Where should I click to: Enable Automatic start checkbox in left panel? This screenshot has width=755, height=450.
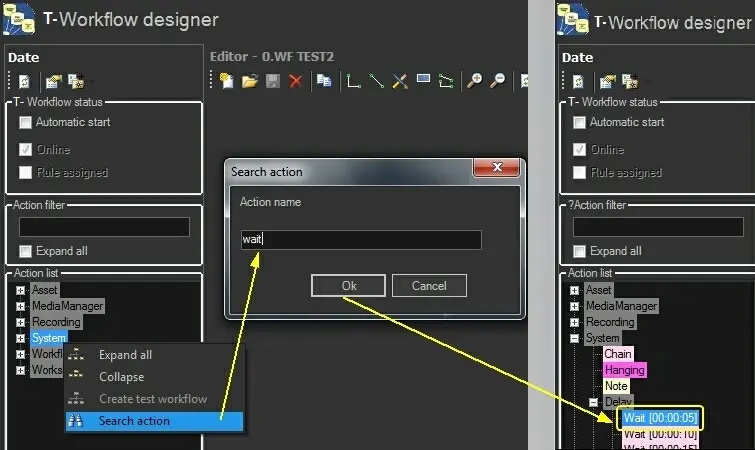[x=26, y=123]
